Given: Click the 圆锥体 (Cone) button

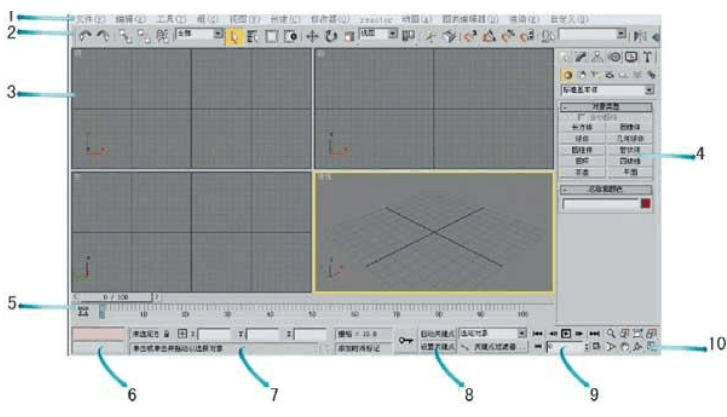Looking at the screenshot, I should pos(630,127).
